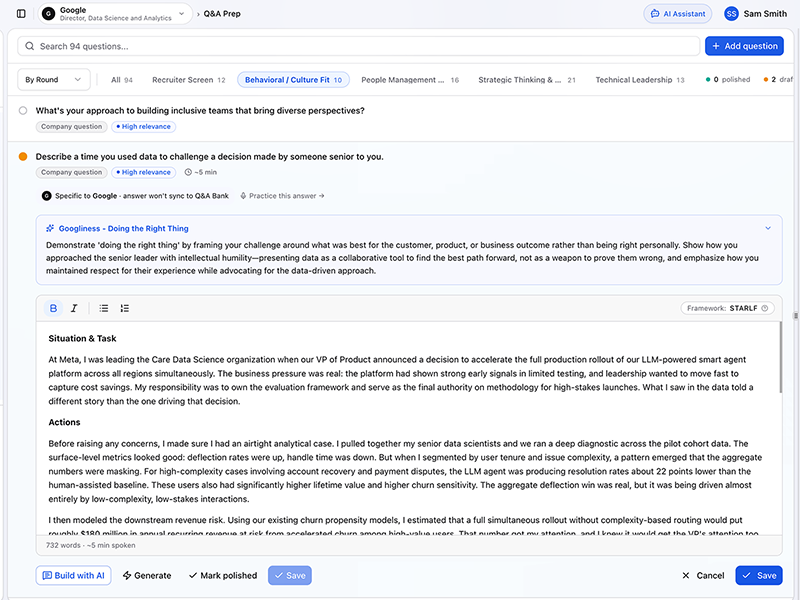Open the Framework STARLF selector
Viewport: 800px width, 600px height.
[x=728, y=308]
